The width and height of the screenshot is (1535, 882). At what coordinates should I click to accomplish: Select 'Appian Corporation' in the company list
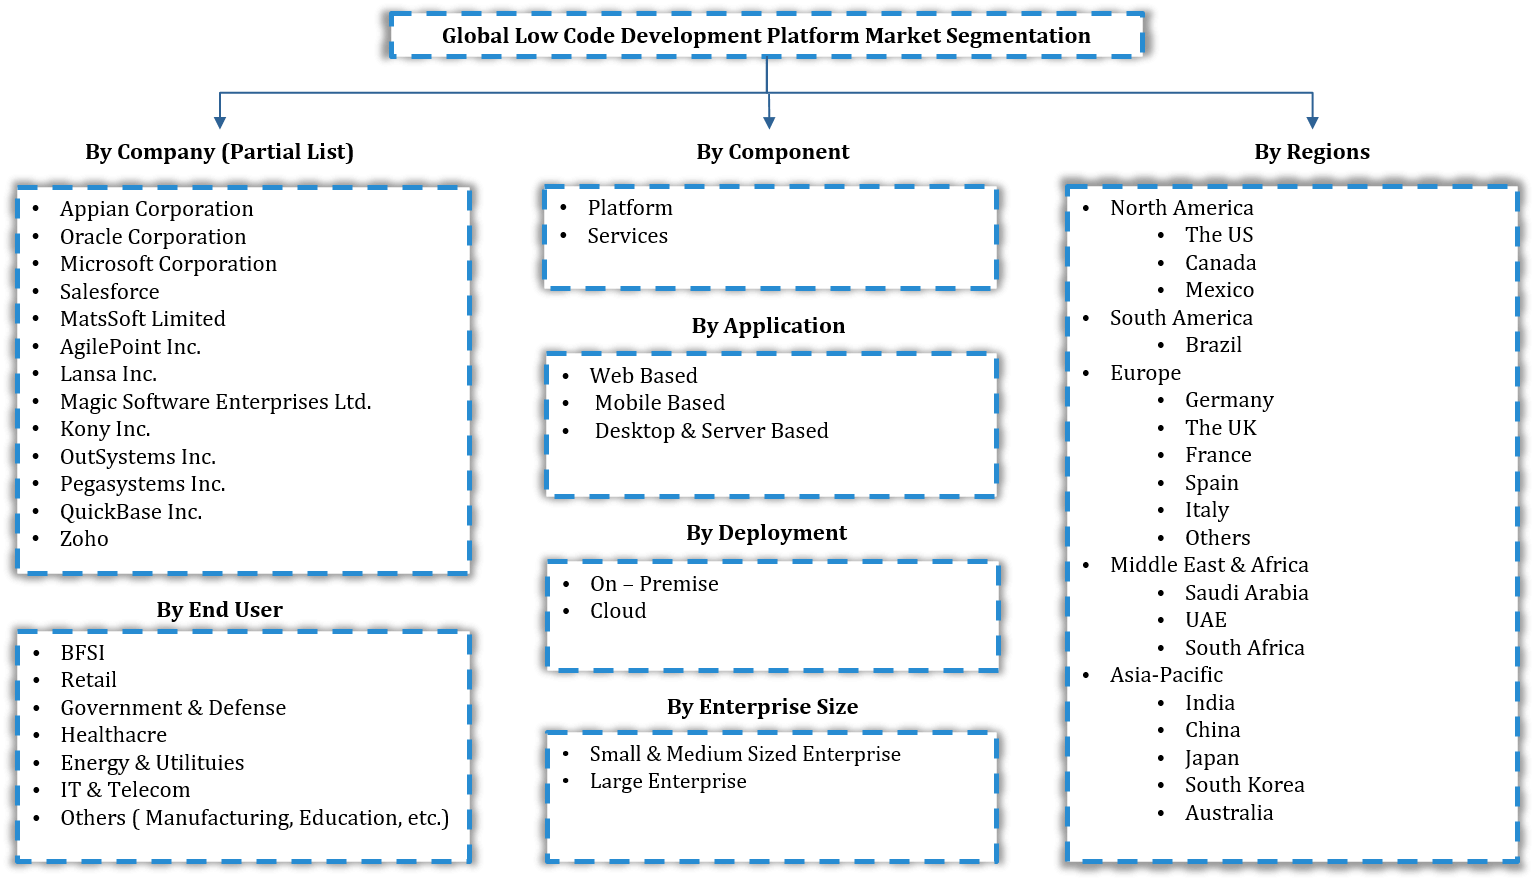pyautogui.click(x=156, y=209)
